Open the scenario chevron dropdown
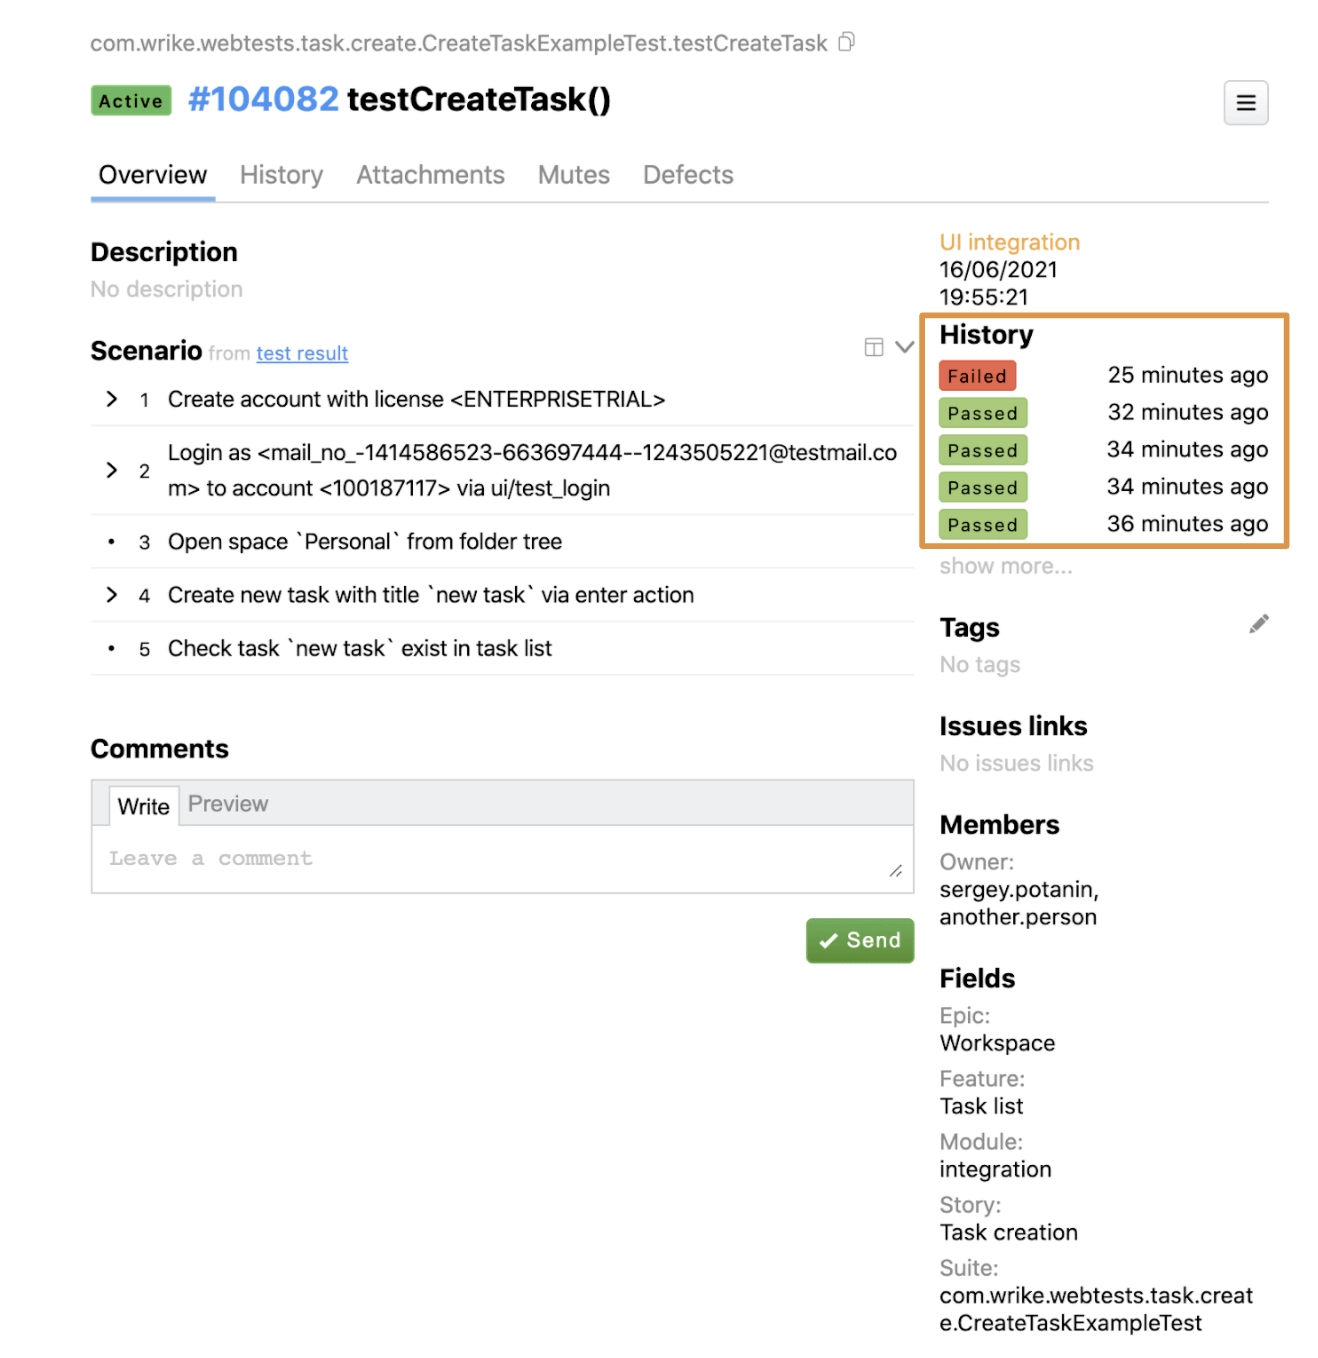This screenshot has height=1358, width=1318. [x=904, y=347]
